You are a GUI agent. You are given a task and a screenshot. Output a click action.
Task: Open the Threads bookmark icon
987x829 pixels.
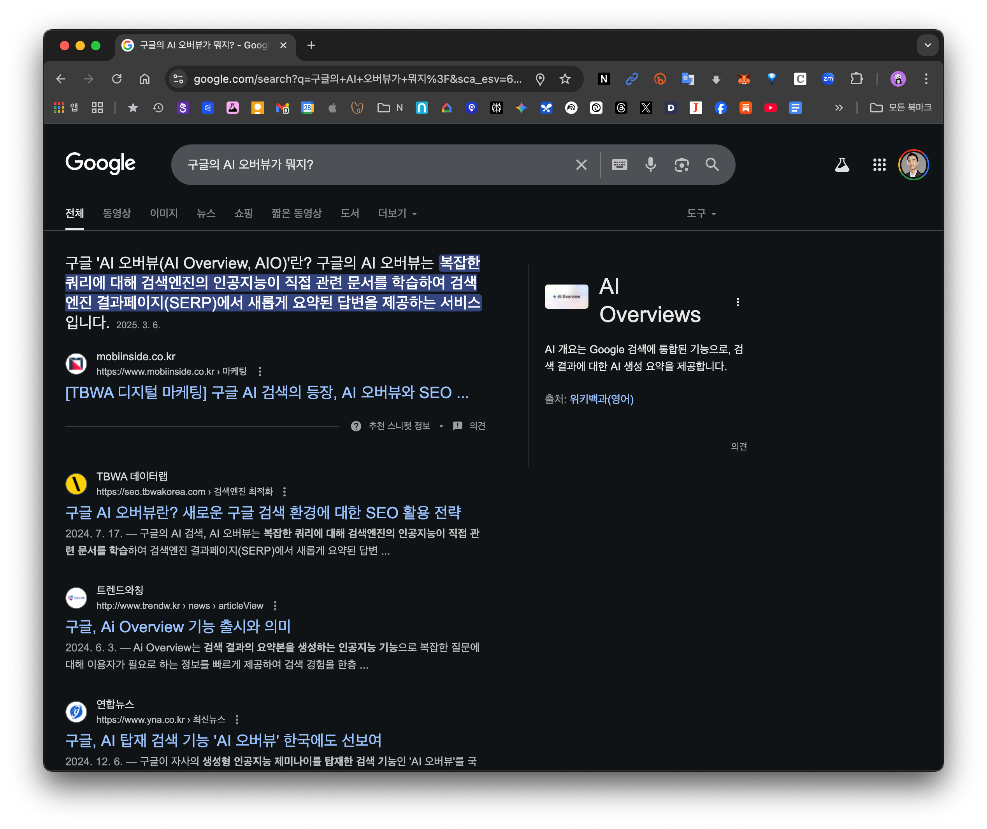(x=621, y=108)
